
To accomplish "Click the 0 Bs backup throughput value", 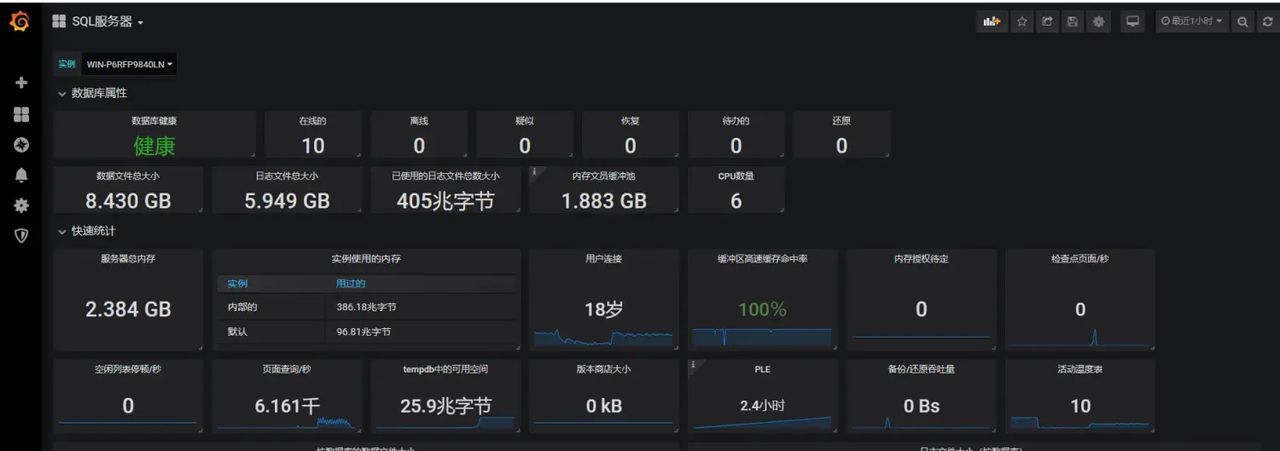I will click(921, 406).
